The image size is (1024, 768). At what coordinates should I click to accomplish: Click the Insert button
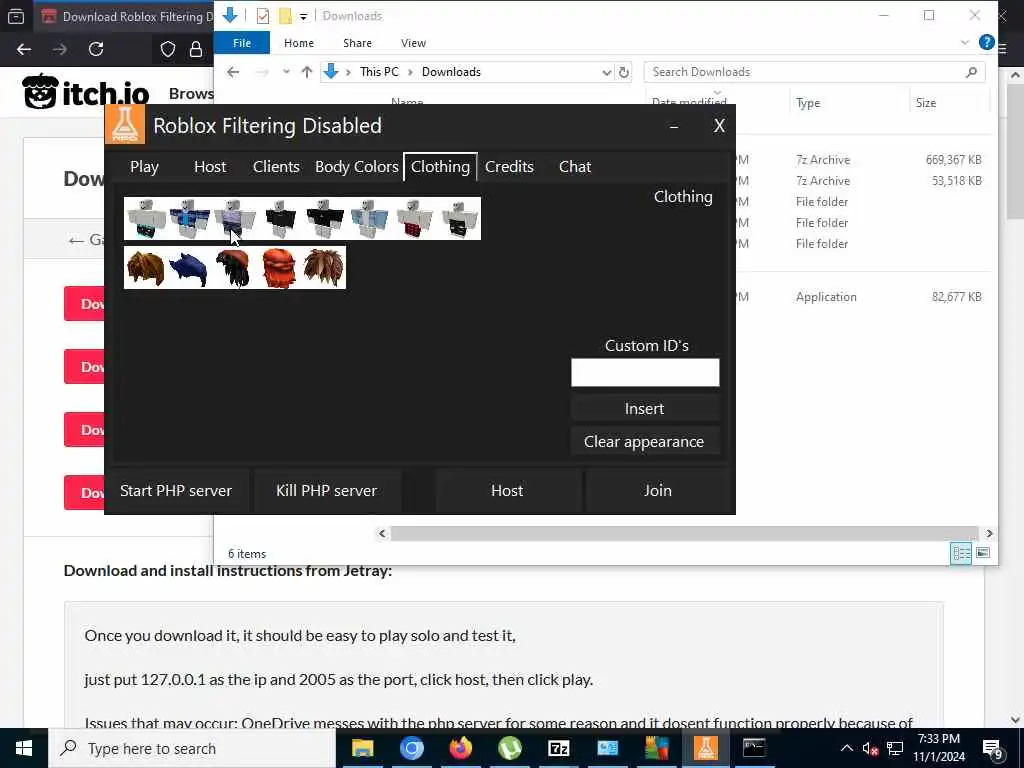pyautogui.click(x=645, y=408)
